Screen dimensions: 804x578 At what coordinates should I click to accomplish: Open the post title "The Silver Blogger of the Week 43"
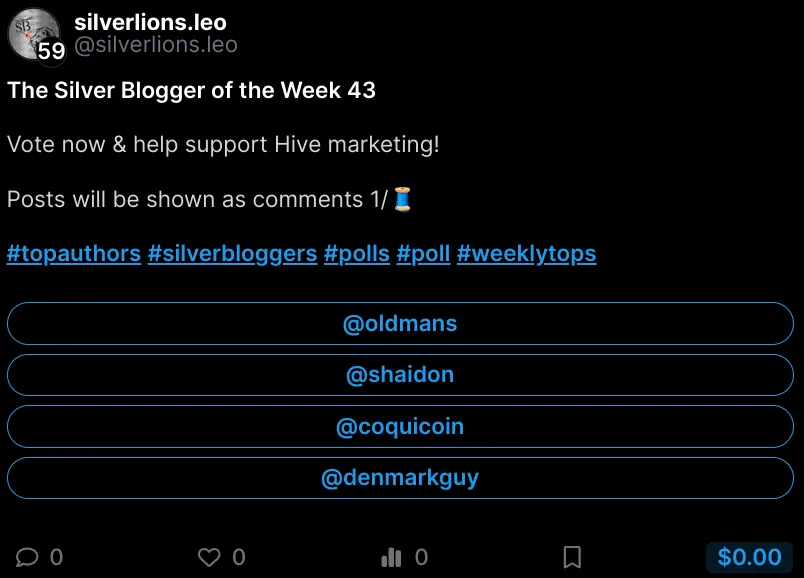coord(191,90)
